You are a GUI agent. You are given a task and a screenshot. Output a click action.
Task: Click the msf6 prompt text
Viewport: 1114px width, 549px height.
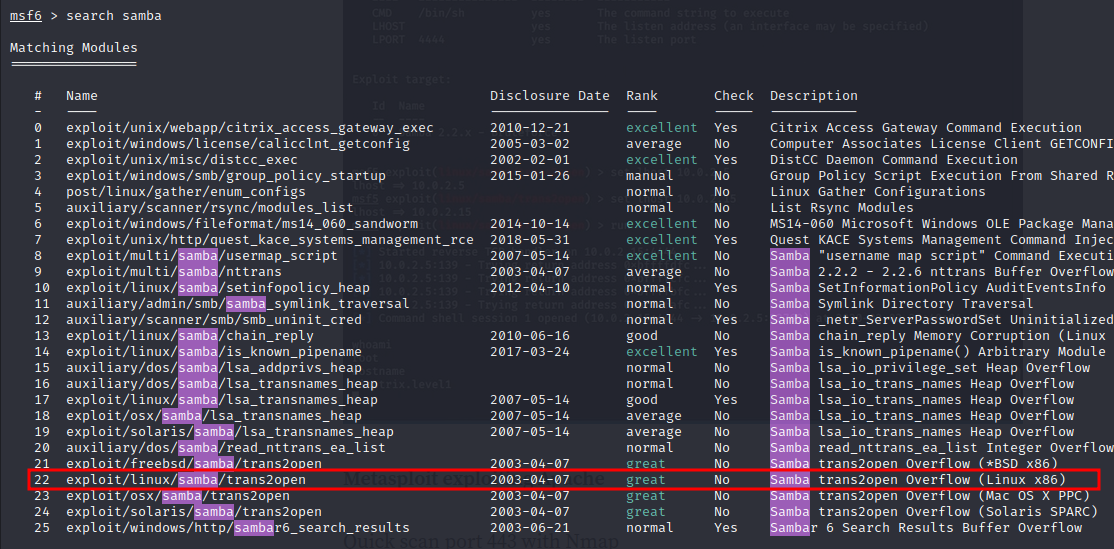click(x=26, y=16)
